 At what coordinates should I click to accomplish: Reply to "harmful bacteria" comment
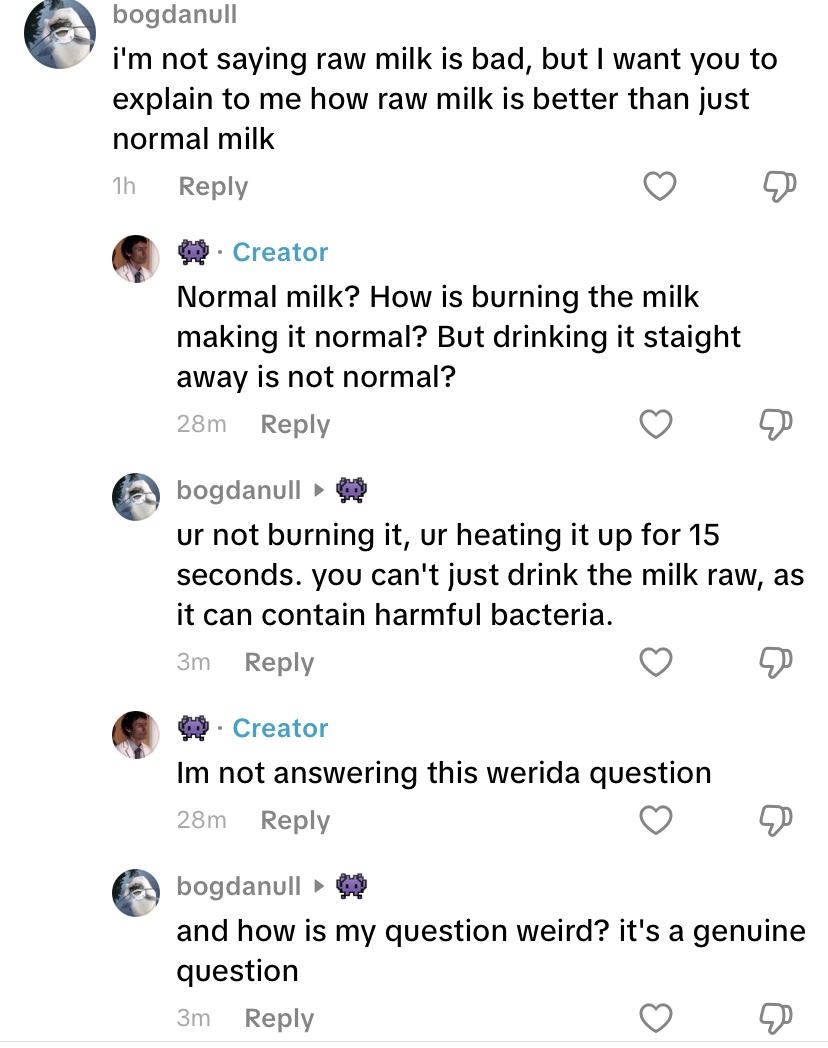pos(279,662)
